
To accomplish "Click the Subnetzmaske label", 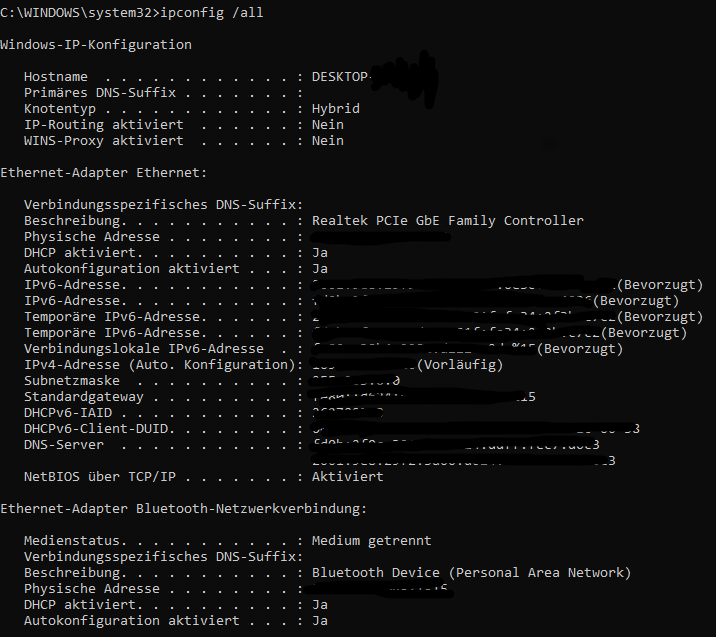I will coord(72,381).
